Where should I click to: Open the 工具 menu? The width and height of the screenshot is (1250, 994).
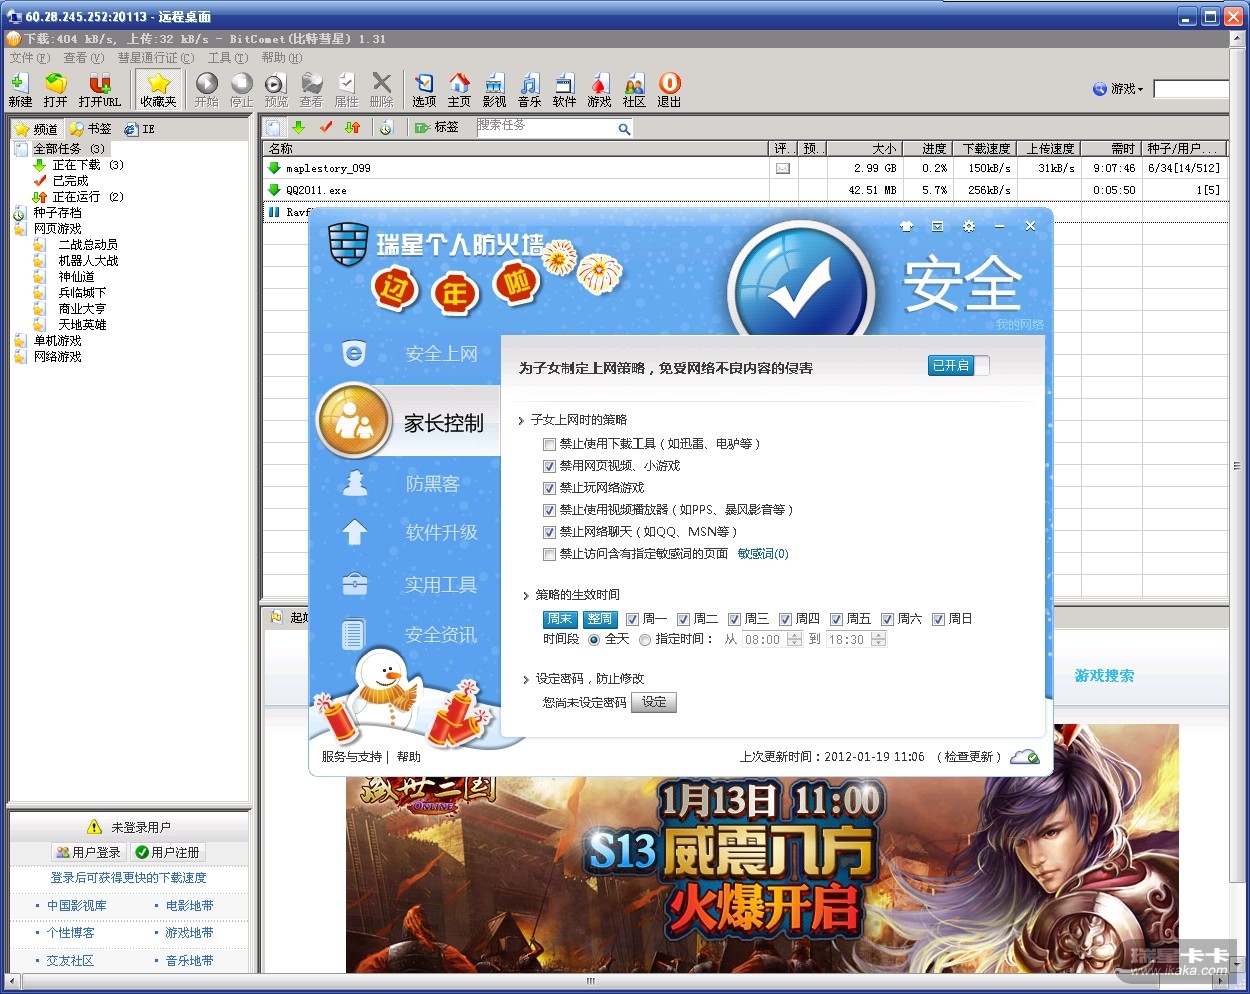click(228, 57)
